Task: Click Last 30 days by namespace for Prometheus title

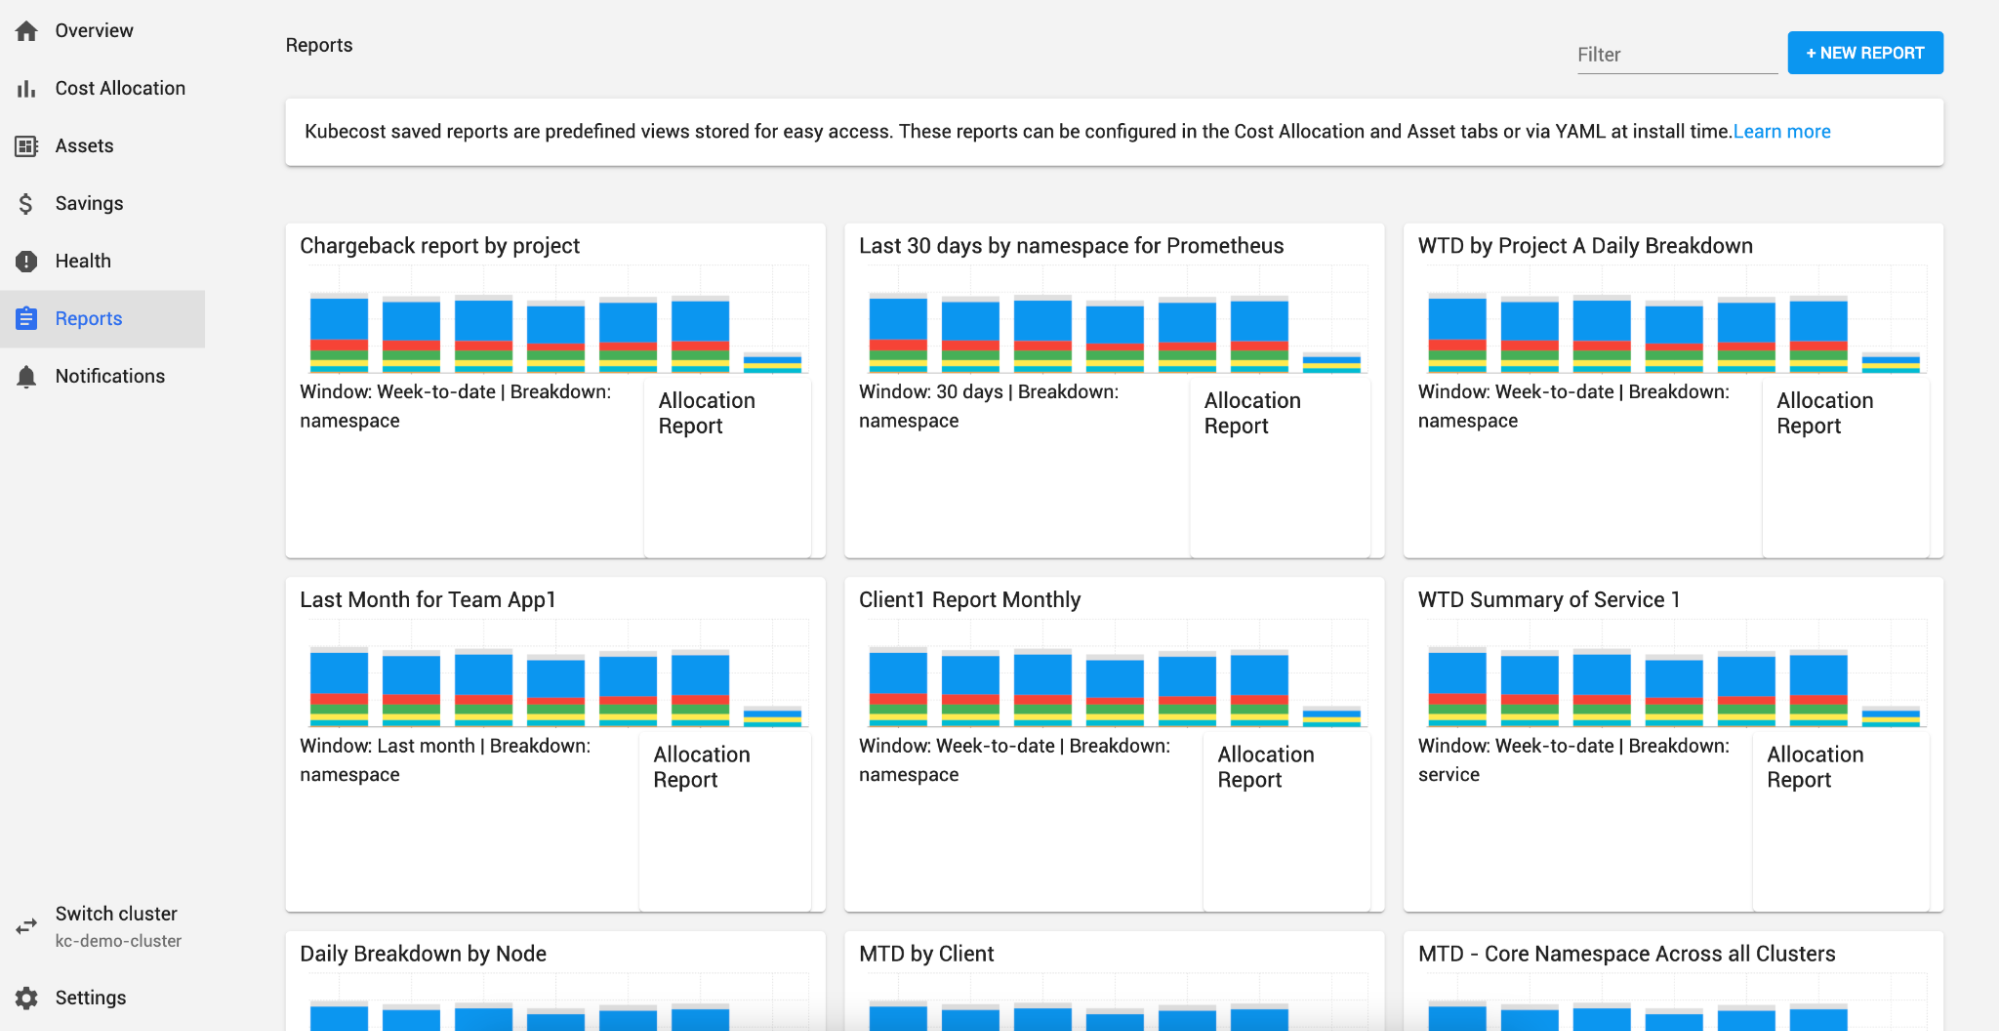Action: click(x=1071, y=246)
